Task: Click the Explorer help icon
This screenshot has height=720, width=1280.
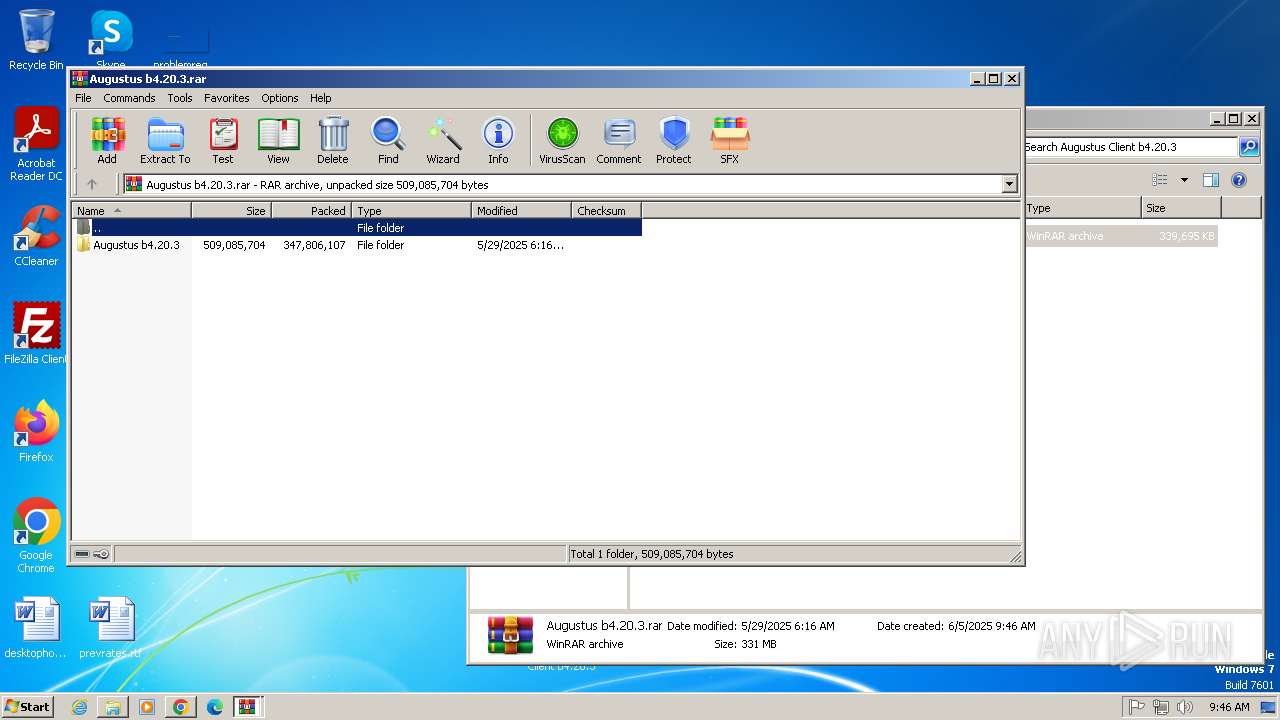Action: [x=1239, y=180]
